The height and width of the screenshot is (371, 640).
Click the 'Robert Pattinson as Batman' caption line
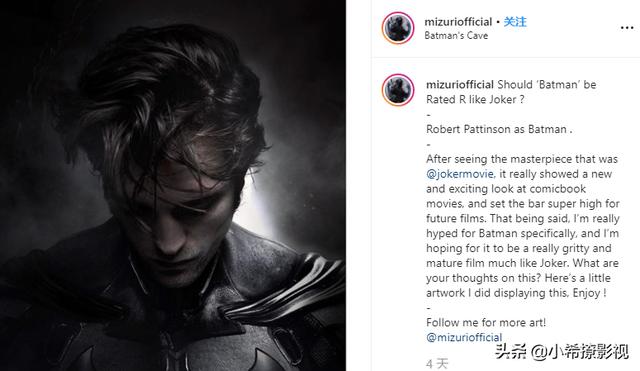tap(499, 129)
